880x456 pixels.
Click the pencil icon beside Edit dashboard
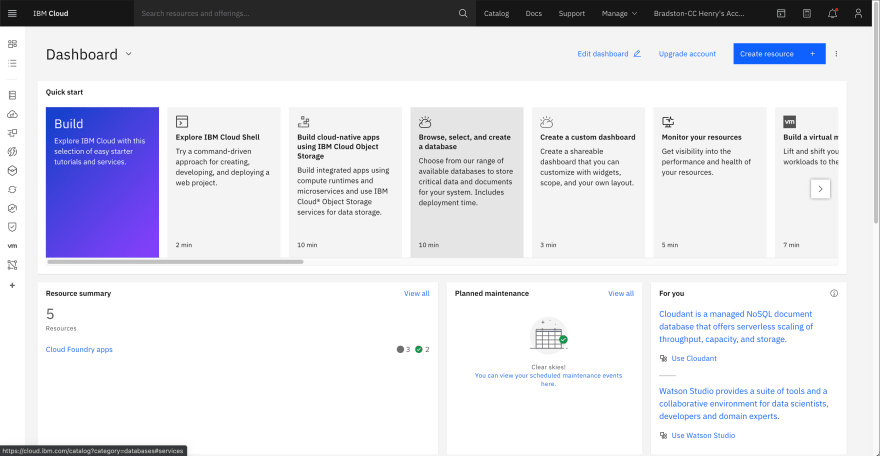coord(637,54)
